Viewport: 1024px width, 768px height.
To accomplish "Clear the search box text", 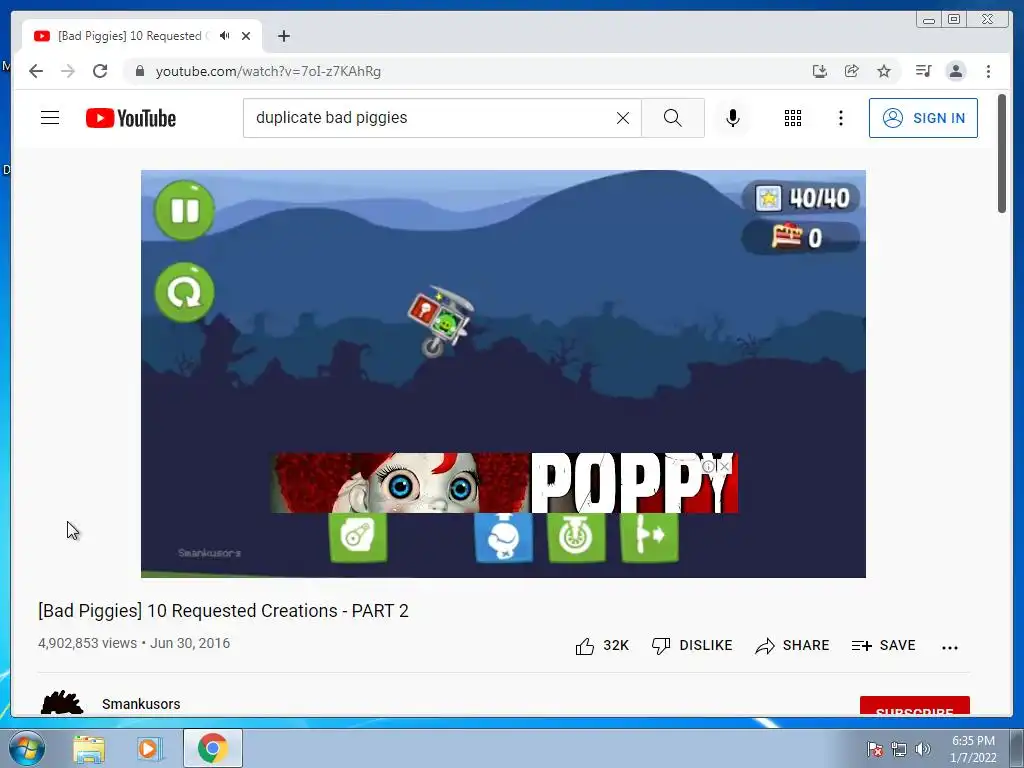I will (x=623, y=118).
